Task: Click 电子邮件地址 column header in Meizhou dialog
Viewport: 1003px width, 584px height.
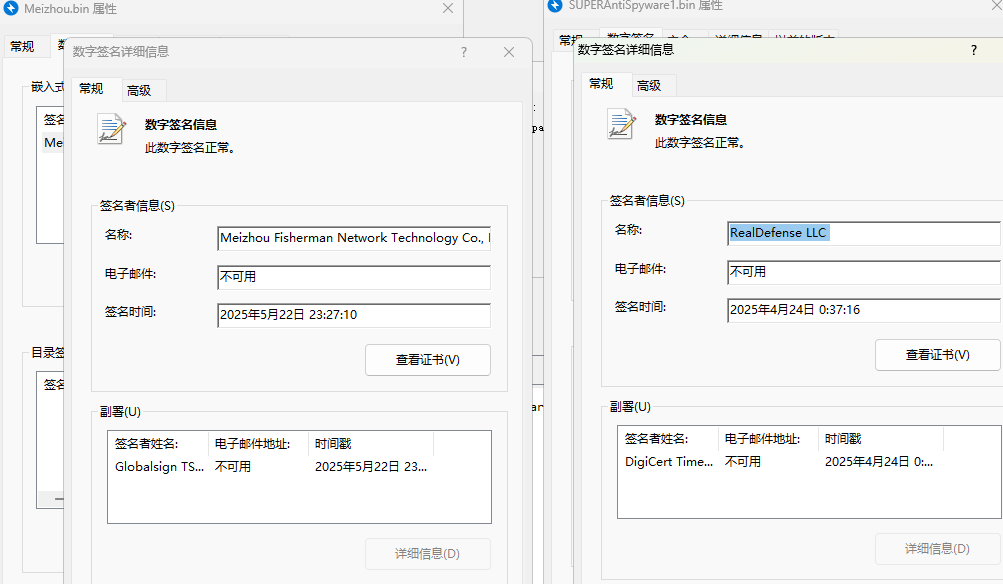Action: coord(258,444)
